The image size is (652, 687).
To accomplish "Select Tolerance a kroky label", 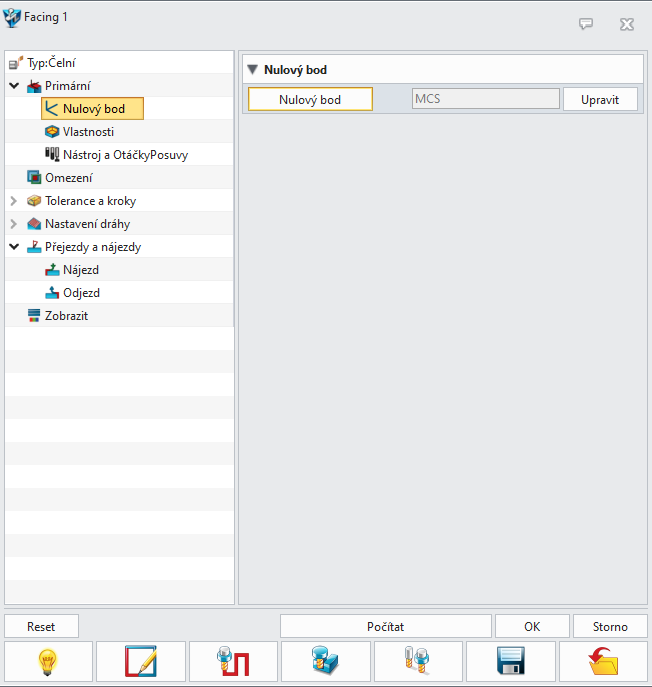I will (91, 201).
